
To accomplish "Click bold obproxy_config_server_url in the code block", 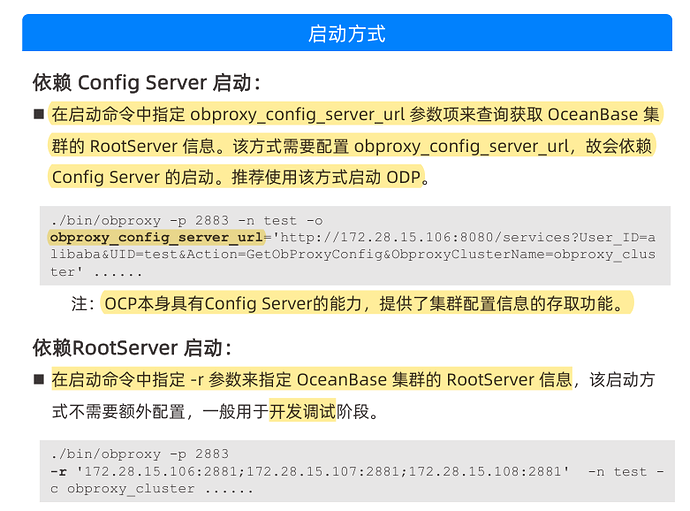I will tap(154, 237).
